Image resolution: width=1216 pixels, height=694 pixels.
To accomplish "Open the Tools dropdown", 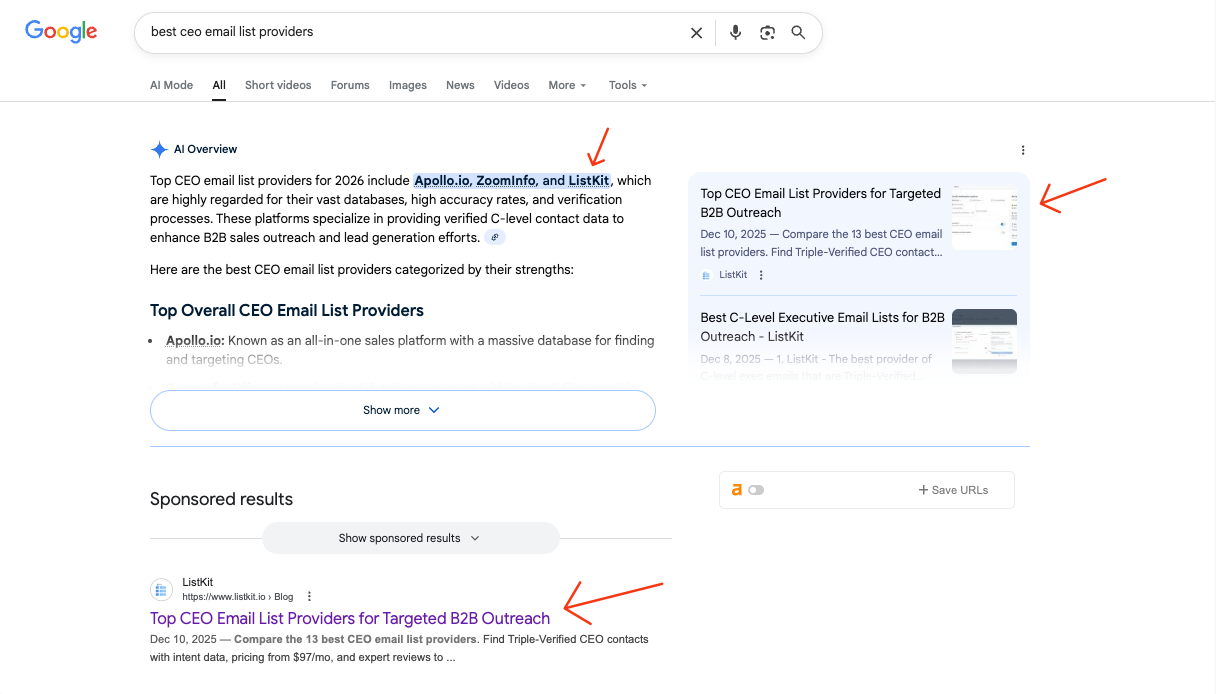I will click(x=627, y=85).
